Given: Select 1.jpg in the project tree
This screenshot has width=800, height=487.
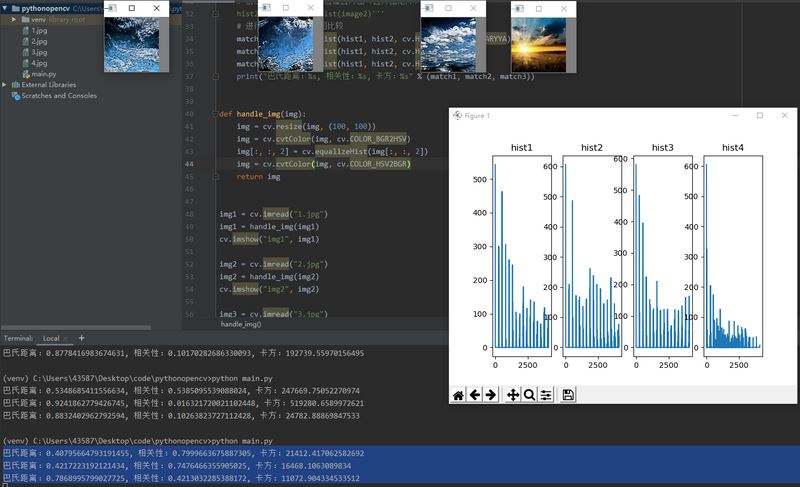Looking at the screenshot, I should (x=38, y=31).
